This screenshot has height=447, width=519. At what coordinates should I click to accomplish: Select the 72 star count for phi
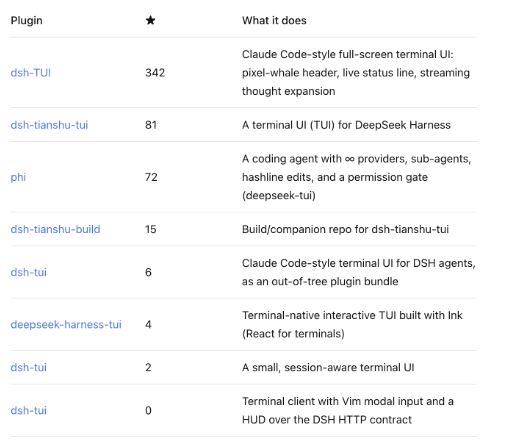click(151, 177)
